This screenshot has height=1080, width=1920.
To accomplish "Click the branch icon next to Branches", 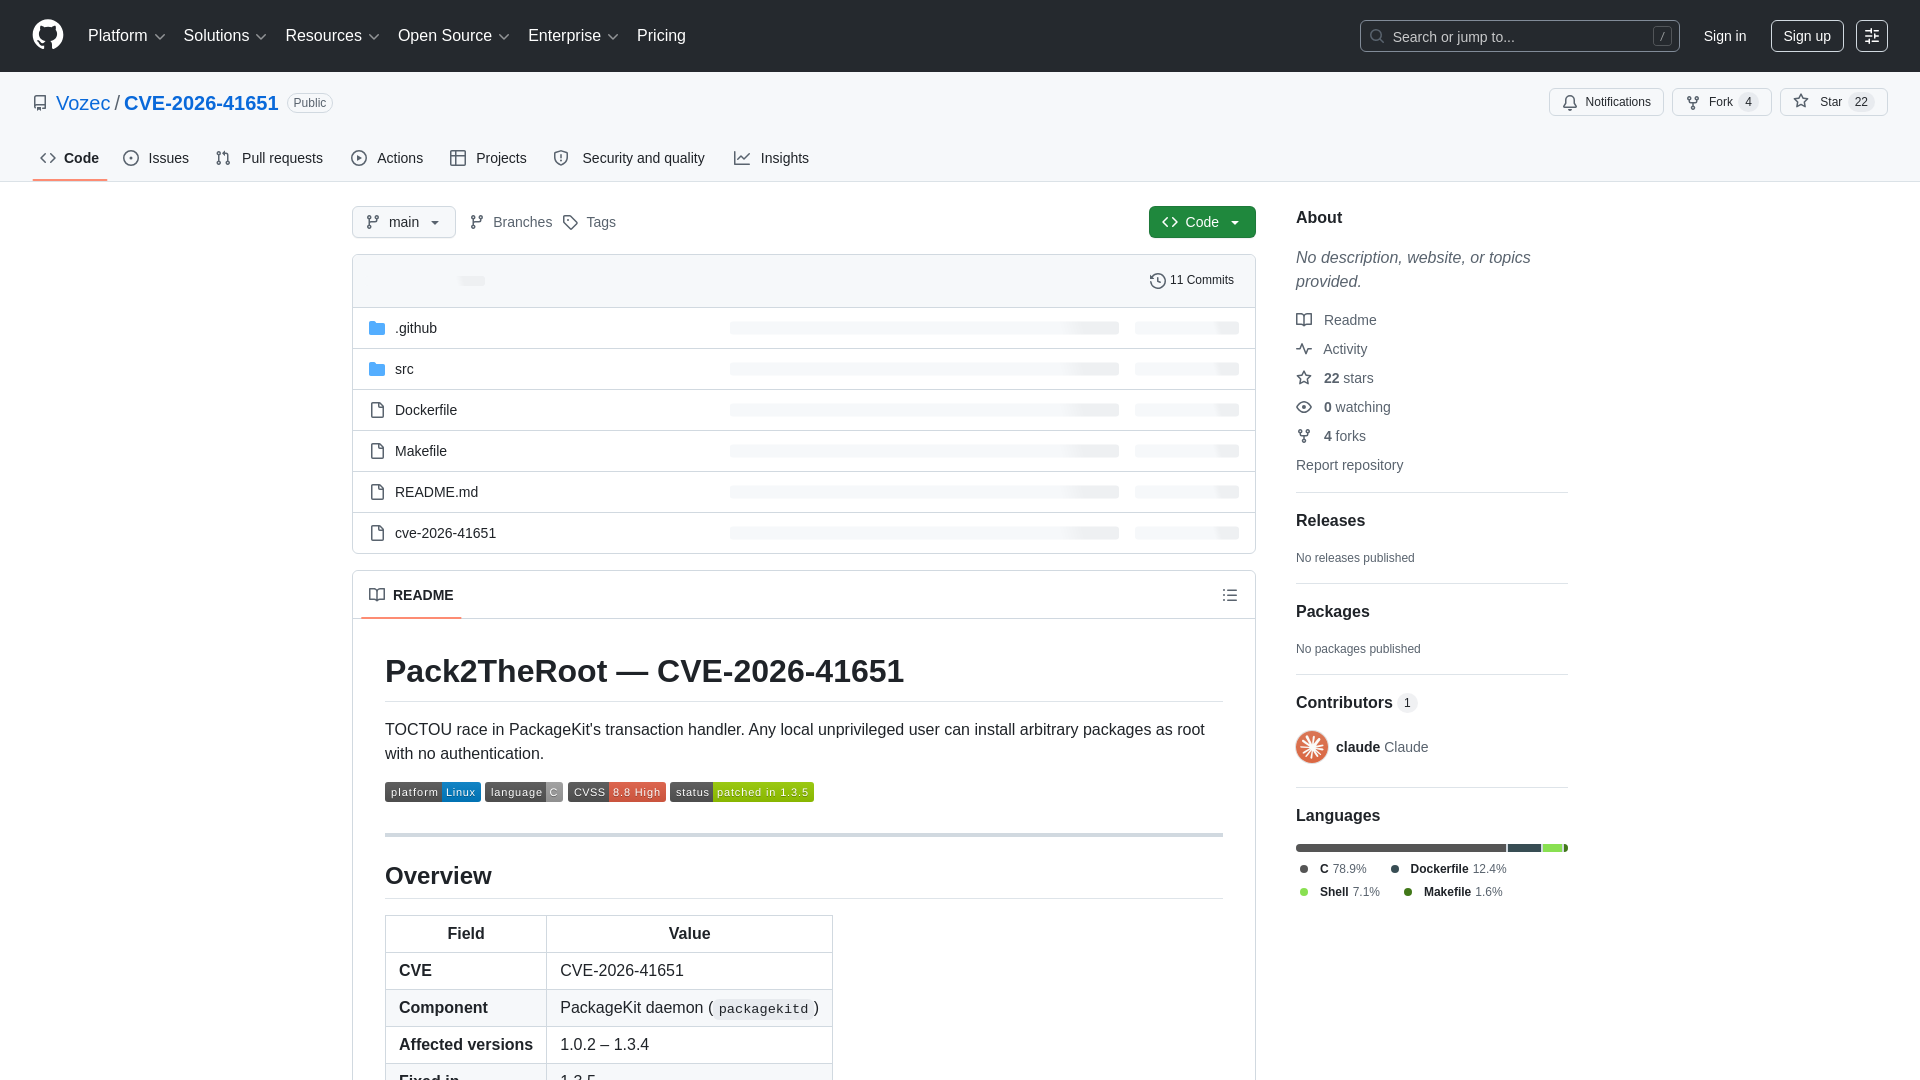I will pos(477,222).
